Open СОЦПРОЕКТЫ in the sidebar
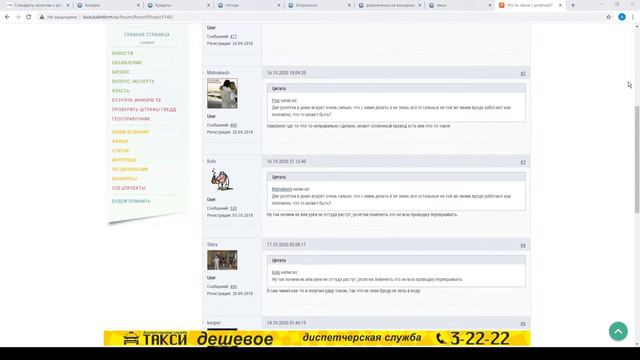The width and height of the screenshot is (640, 360). coord(129,189)
